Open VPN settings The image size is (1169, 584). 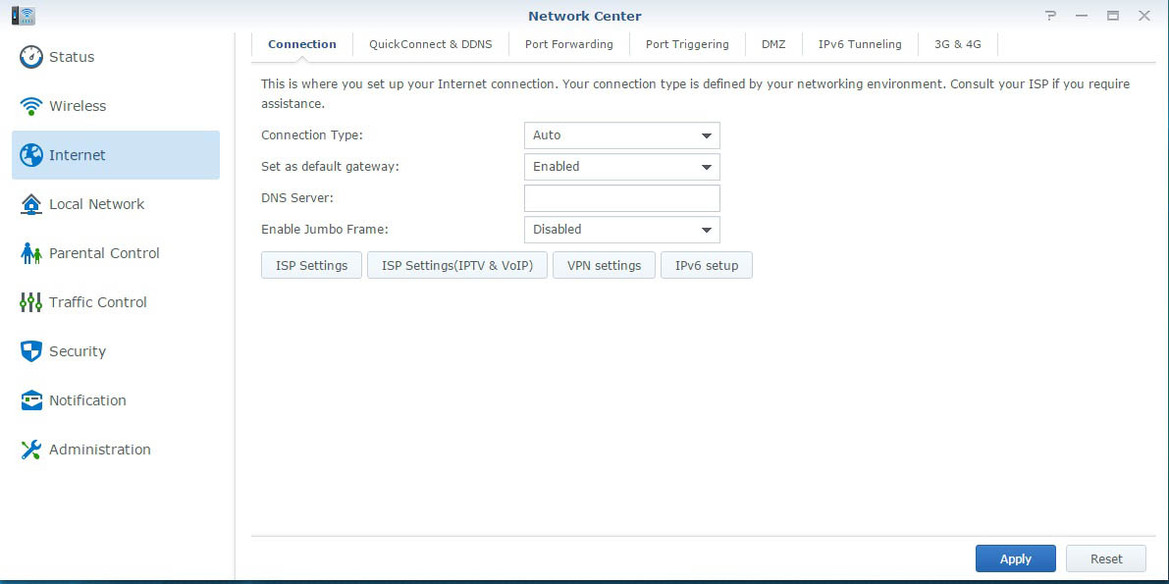point(604,266)
